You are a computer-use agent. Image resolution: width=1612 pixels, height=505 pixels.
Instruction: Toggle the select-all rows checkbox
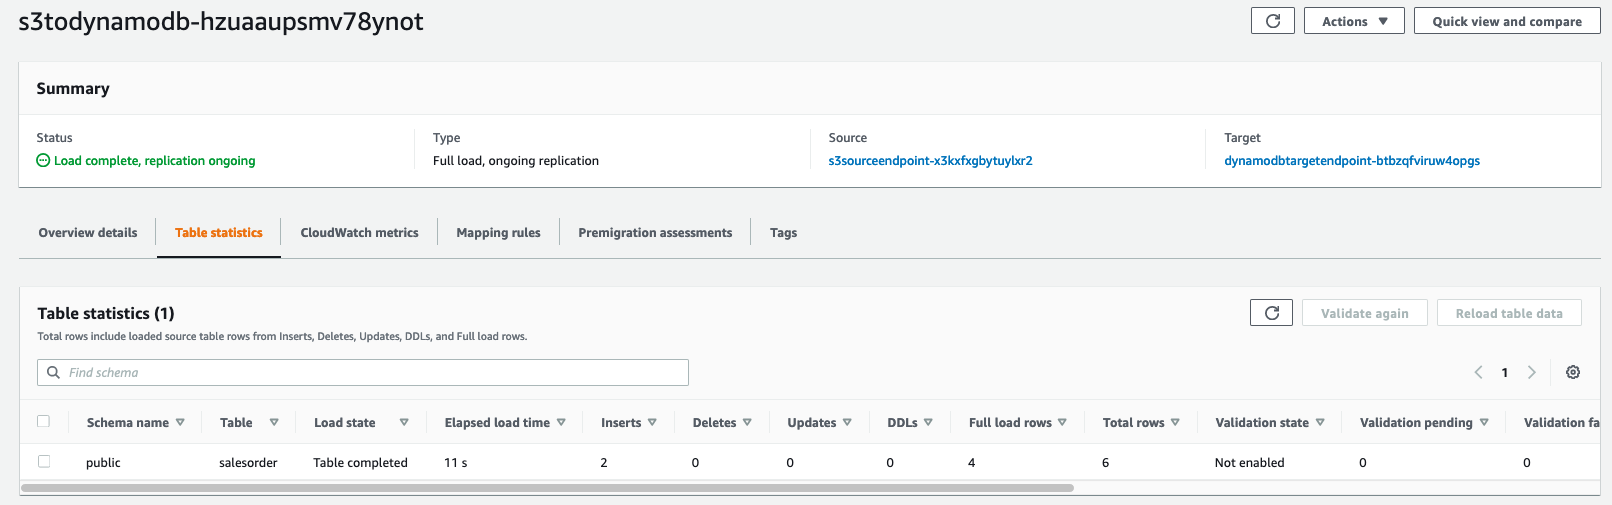tap(43, 421)
